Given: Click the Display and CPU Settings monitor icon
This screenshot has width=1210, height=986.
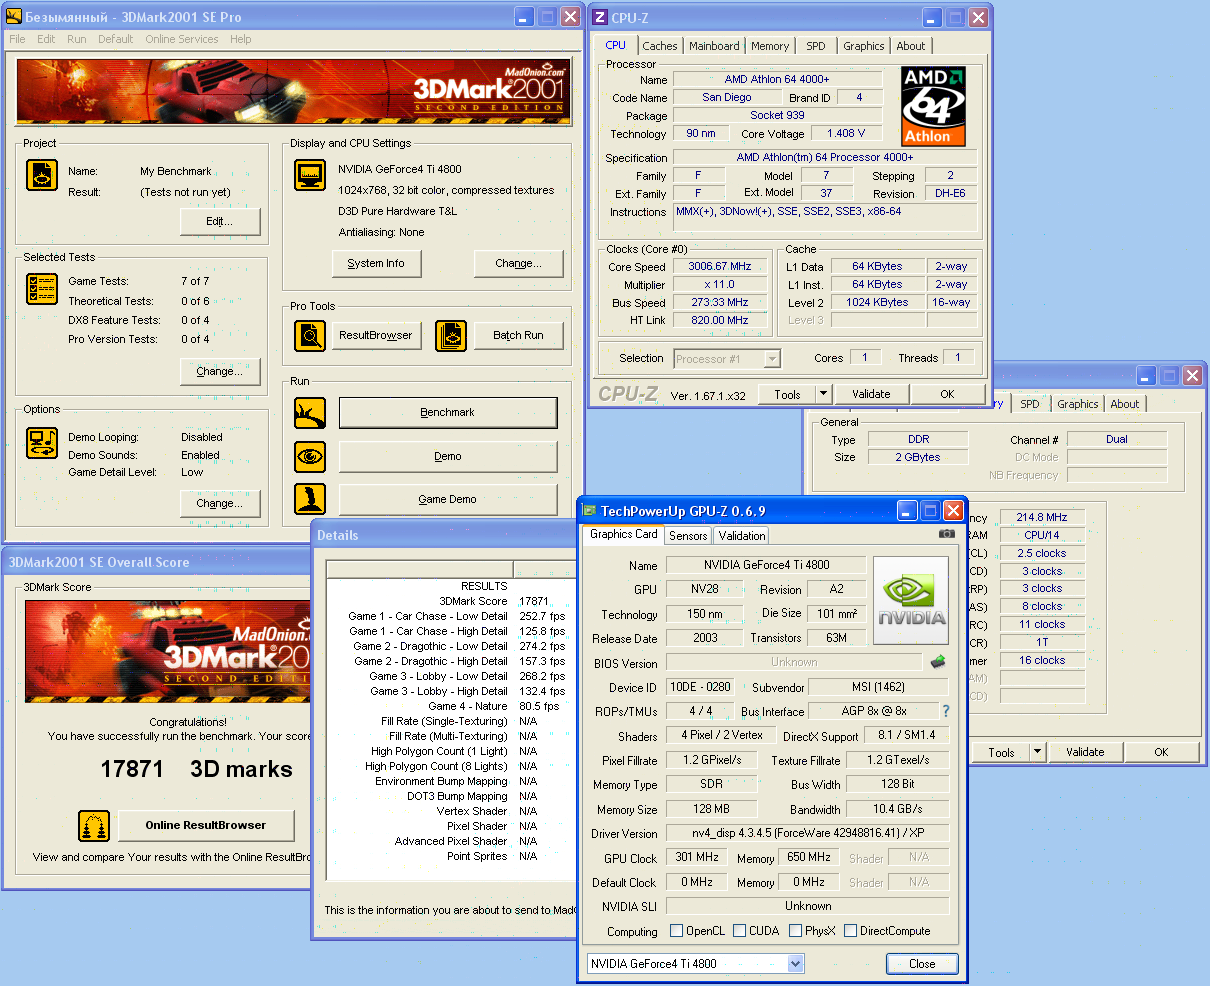Looking at the screenshot, I should (310, 175).
